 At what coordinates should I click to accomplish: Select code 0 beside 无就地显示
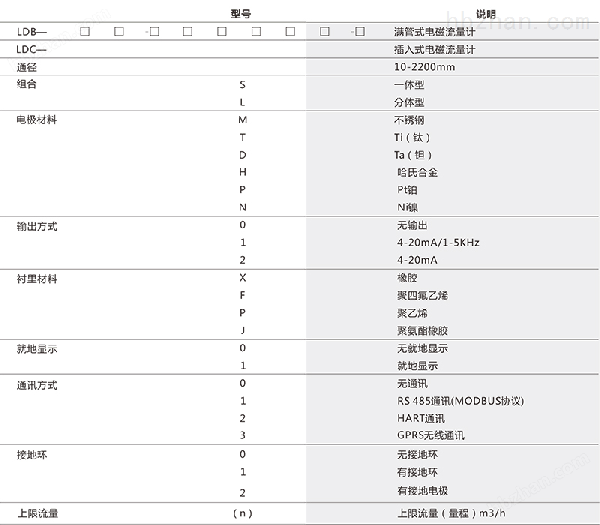243,348
